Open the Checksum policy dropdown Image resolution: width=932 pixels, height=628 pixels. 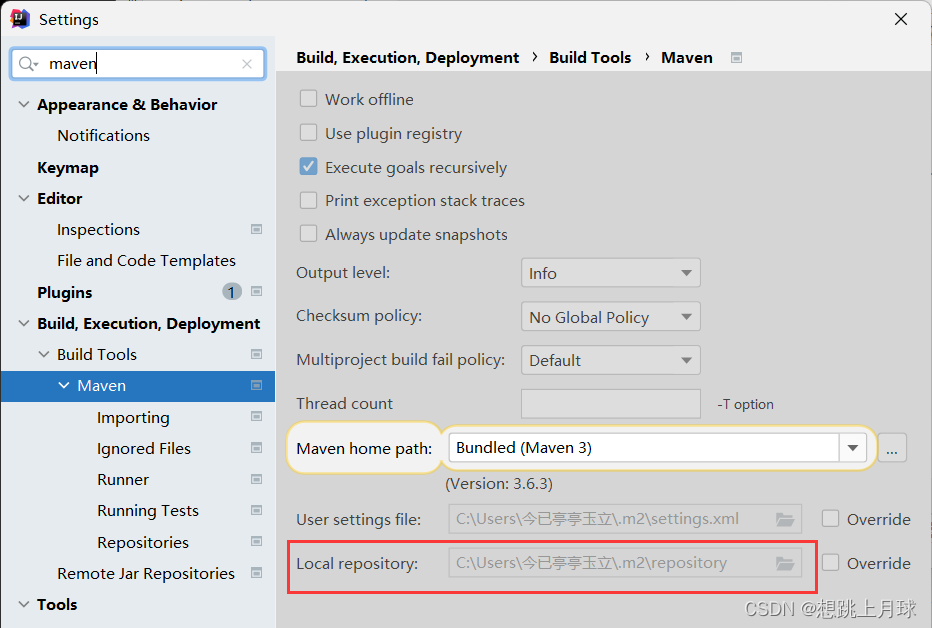[611, 317]
